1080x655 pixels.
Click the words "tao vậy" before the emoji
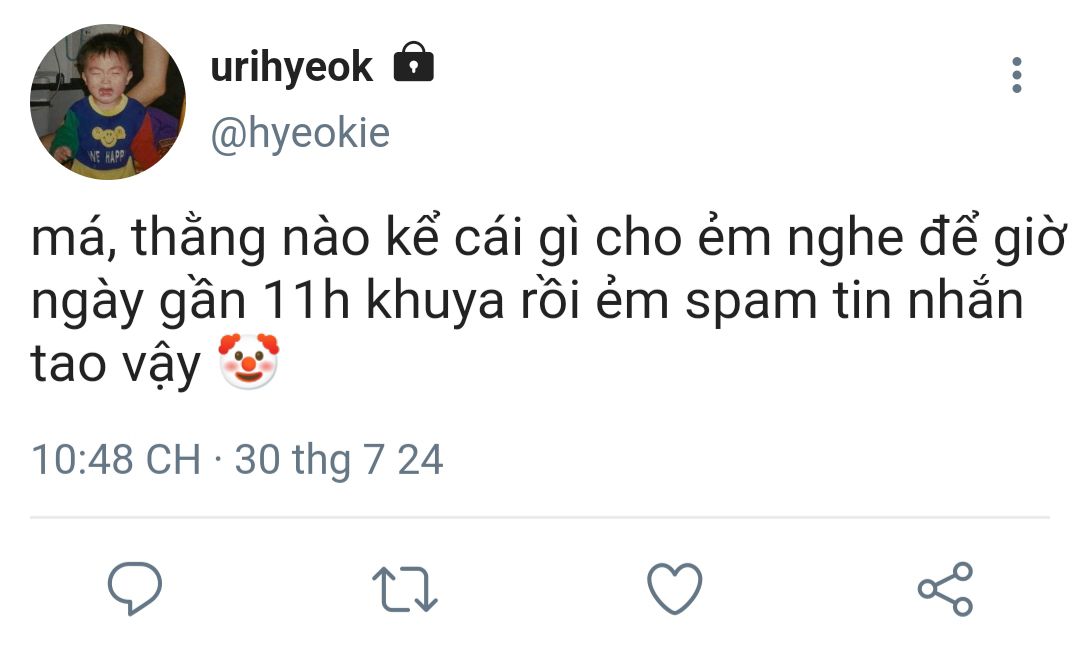pyautogui.click(x=117, y=365)
